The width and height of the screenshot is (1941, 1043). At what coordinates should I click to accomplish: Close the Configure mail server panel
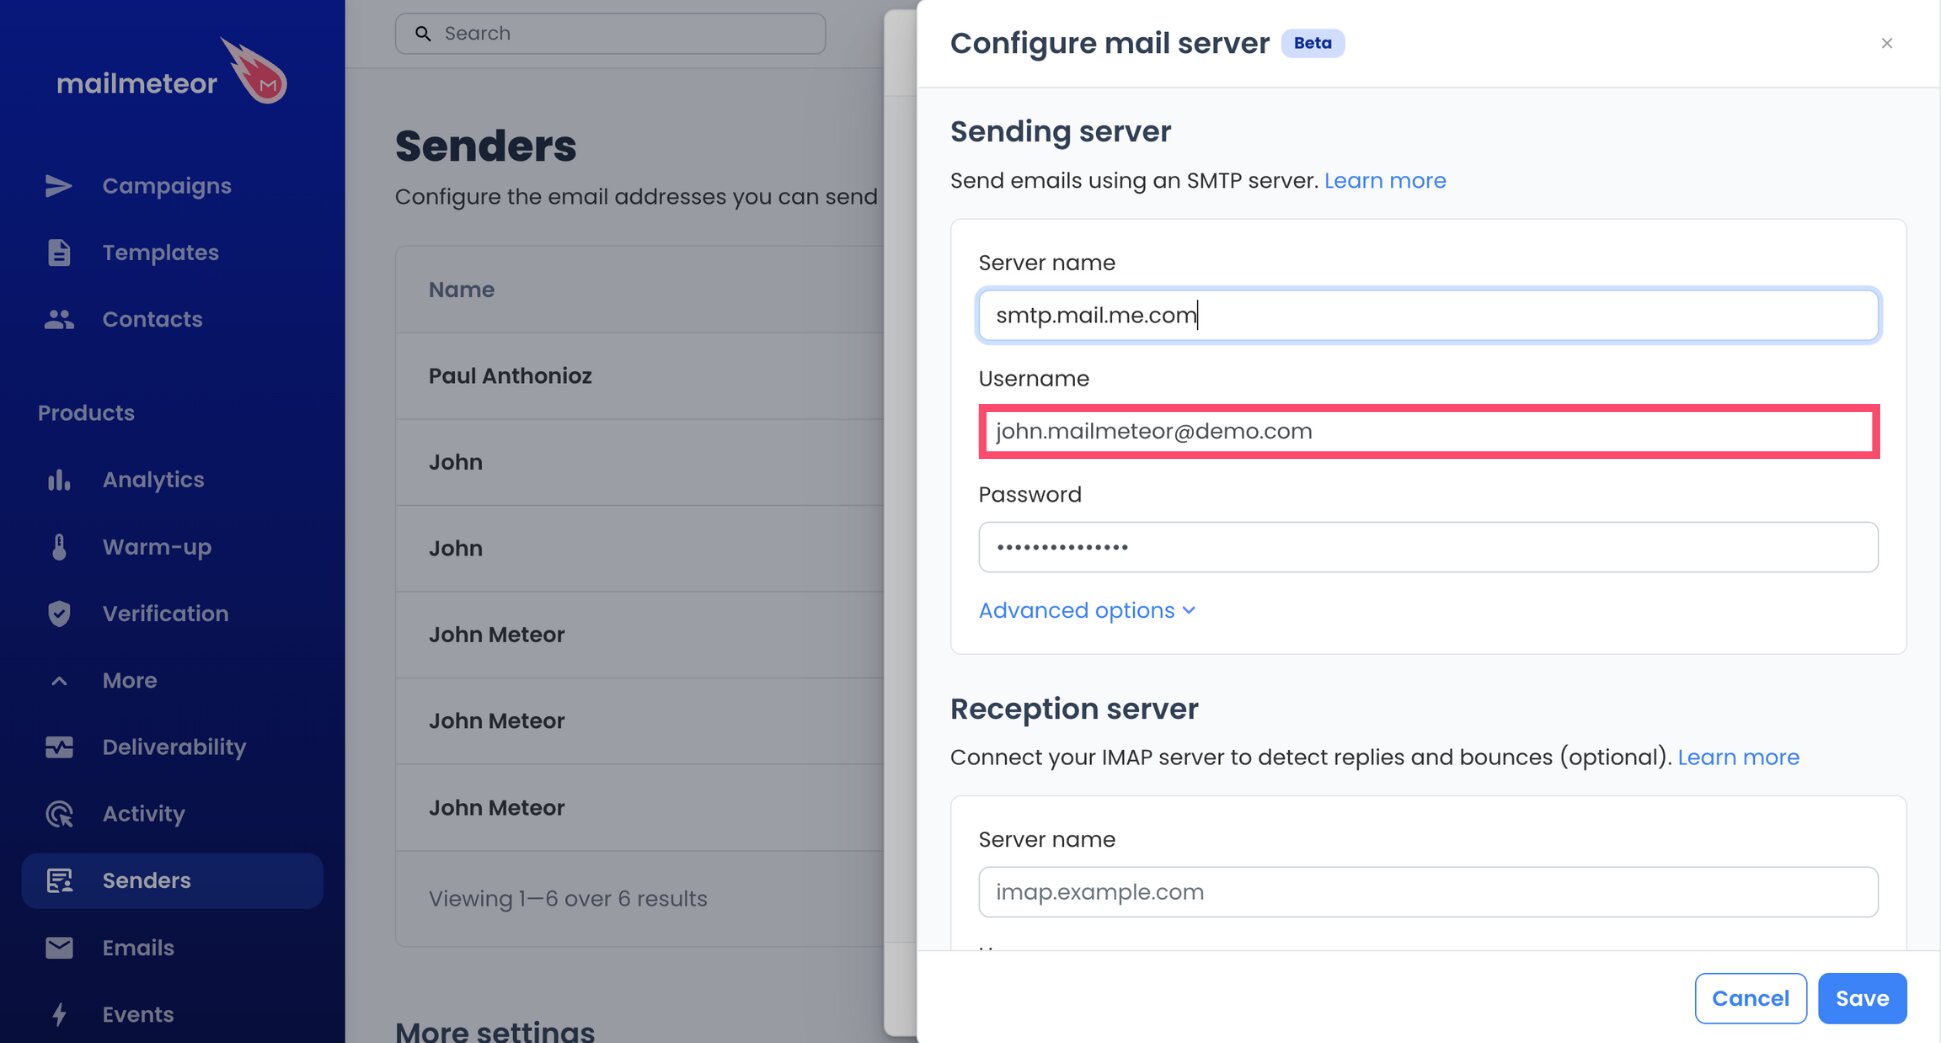click(1886, 43)
